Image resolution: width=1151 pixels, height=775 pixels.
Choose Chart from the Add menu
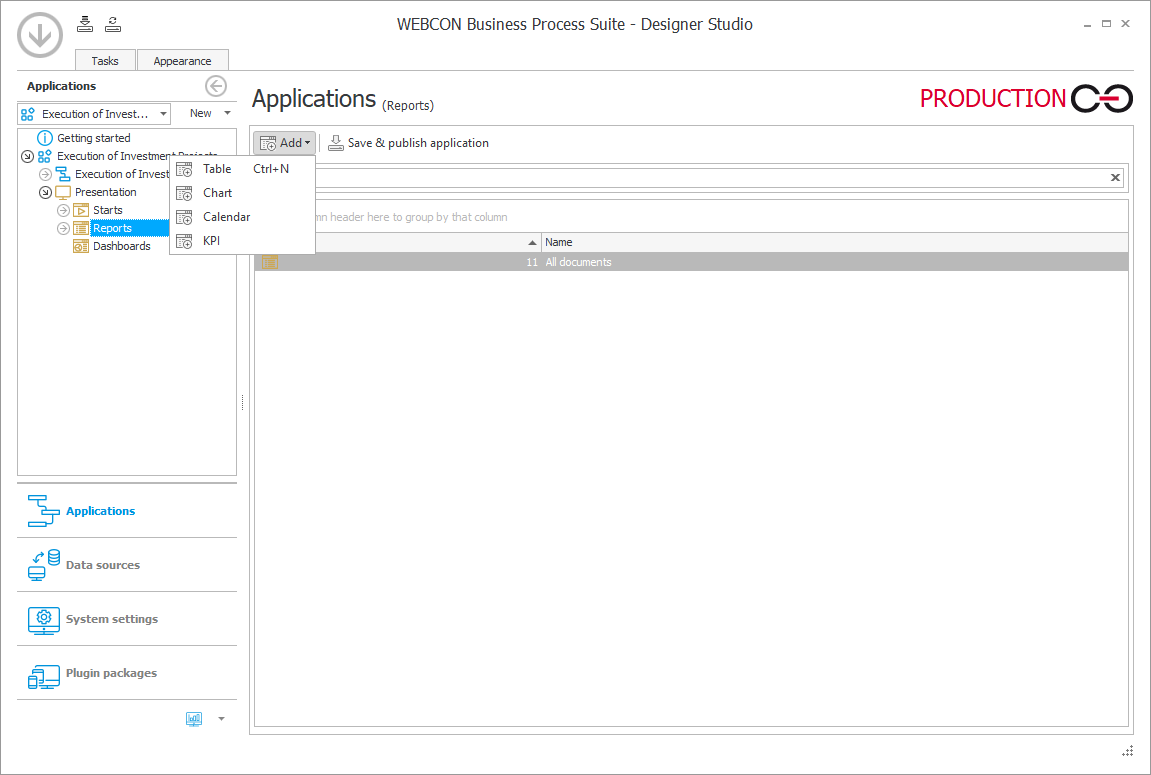242,193
